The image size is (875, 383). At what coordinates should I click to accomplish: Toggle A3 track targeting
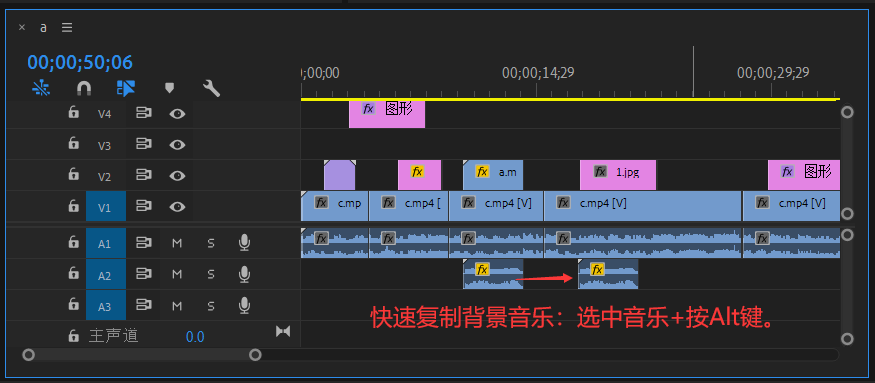(x=105, y=305)
